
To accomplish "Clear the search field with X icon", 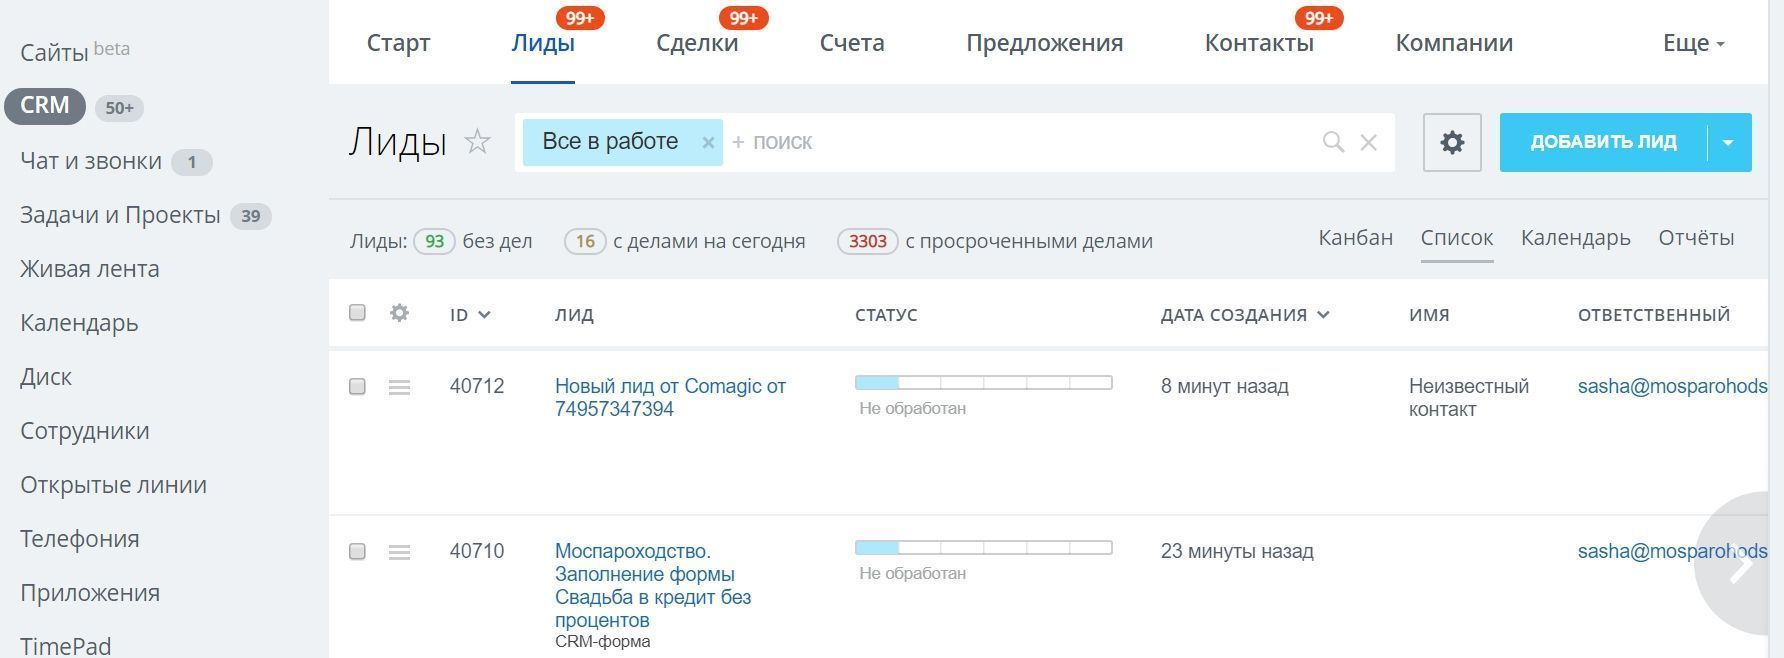I will click(x=1368, y=142).
